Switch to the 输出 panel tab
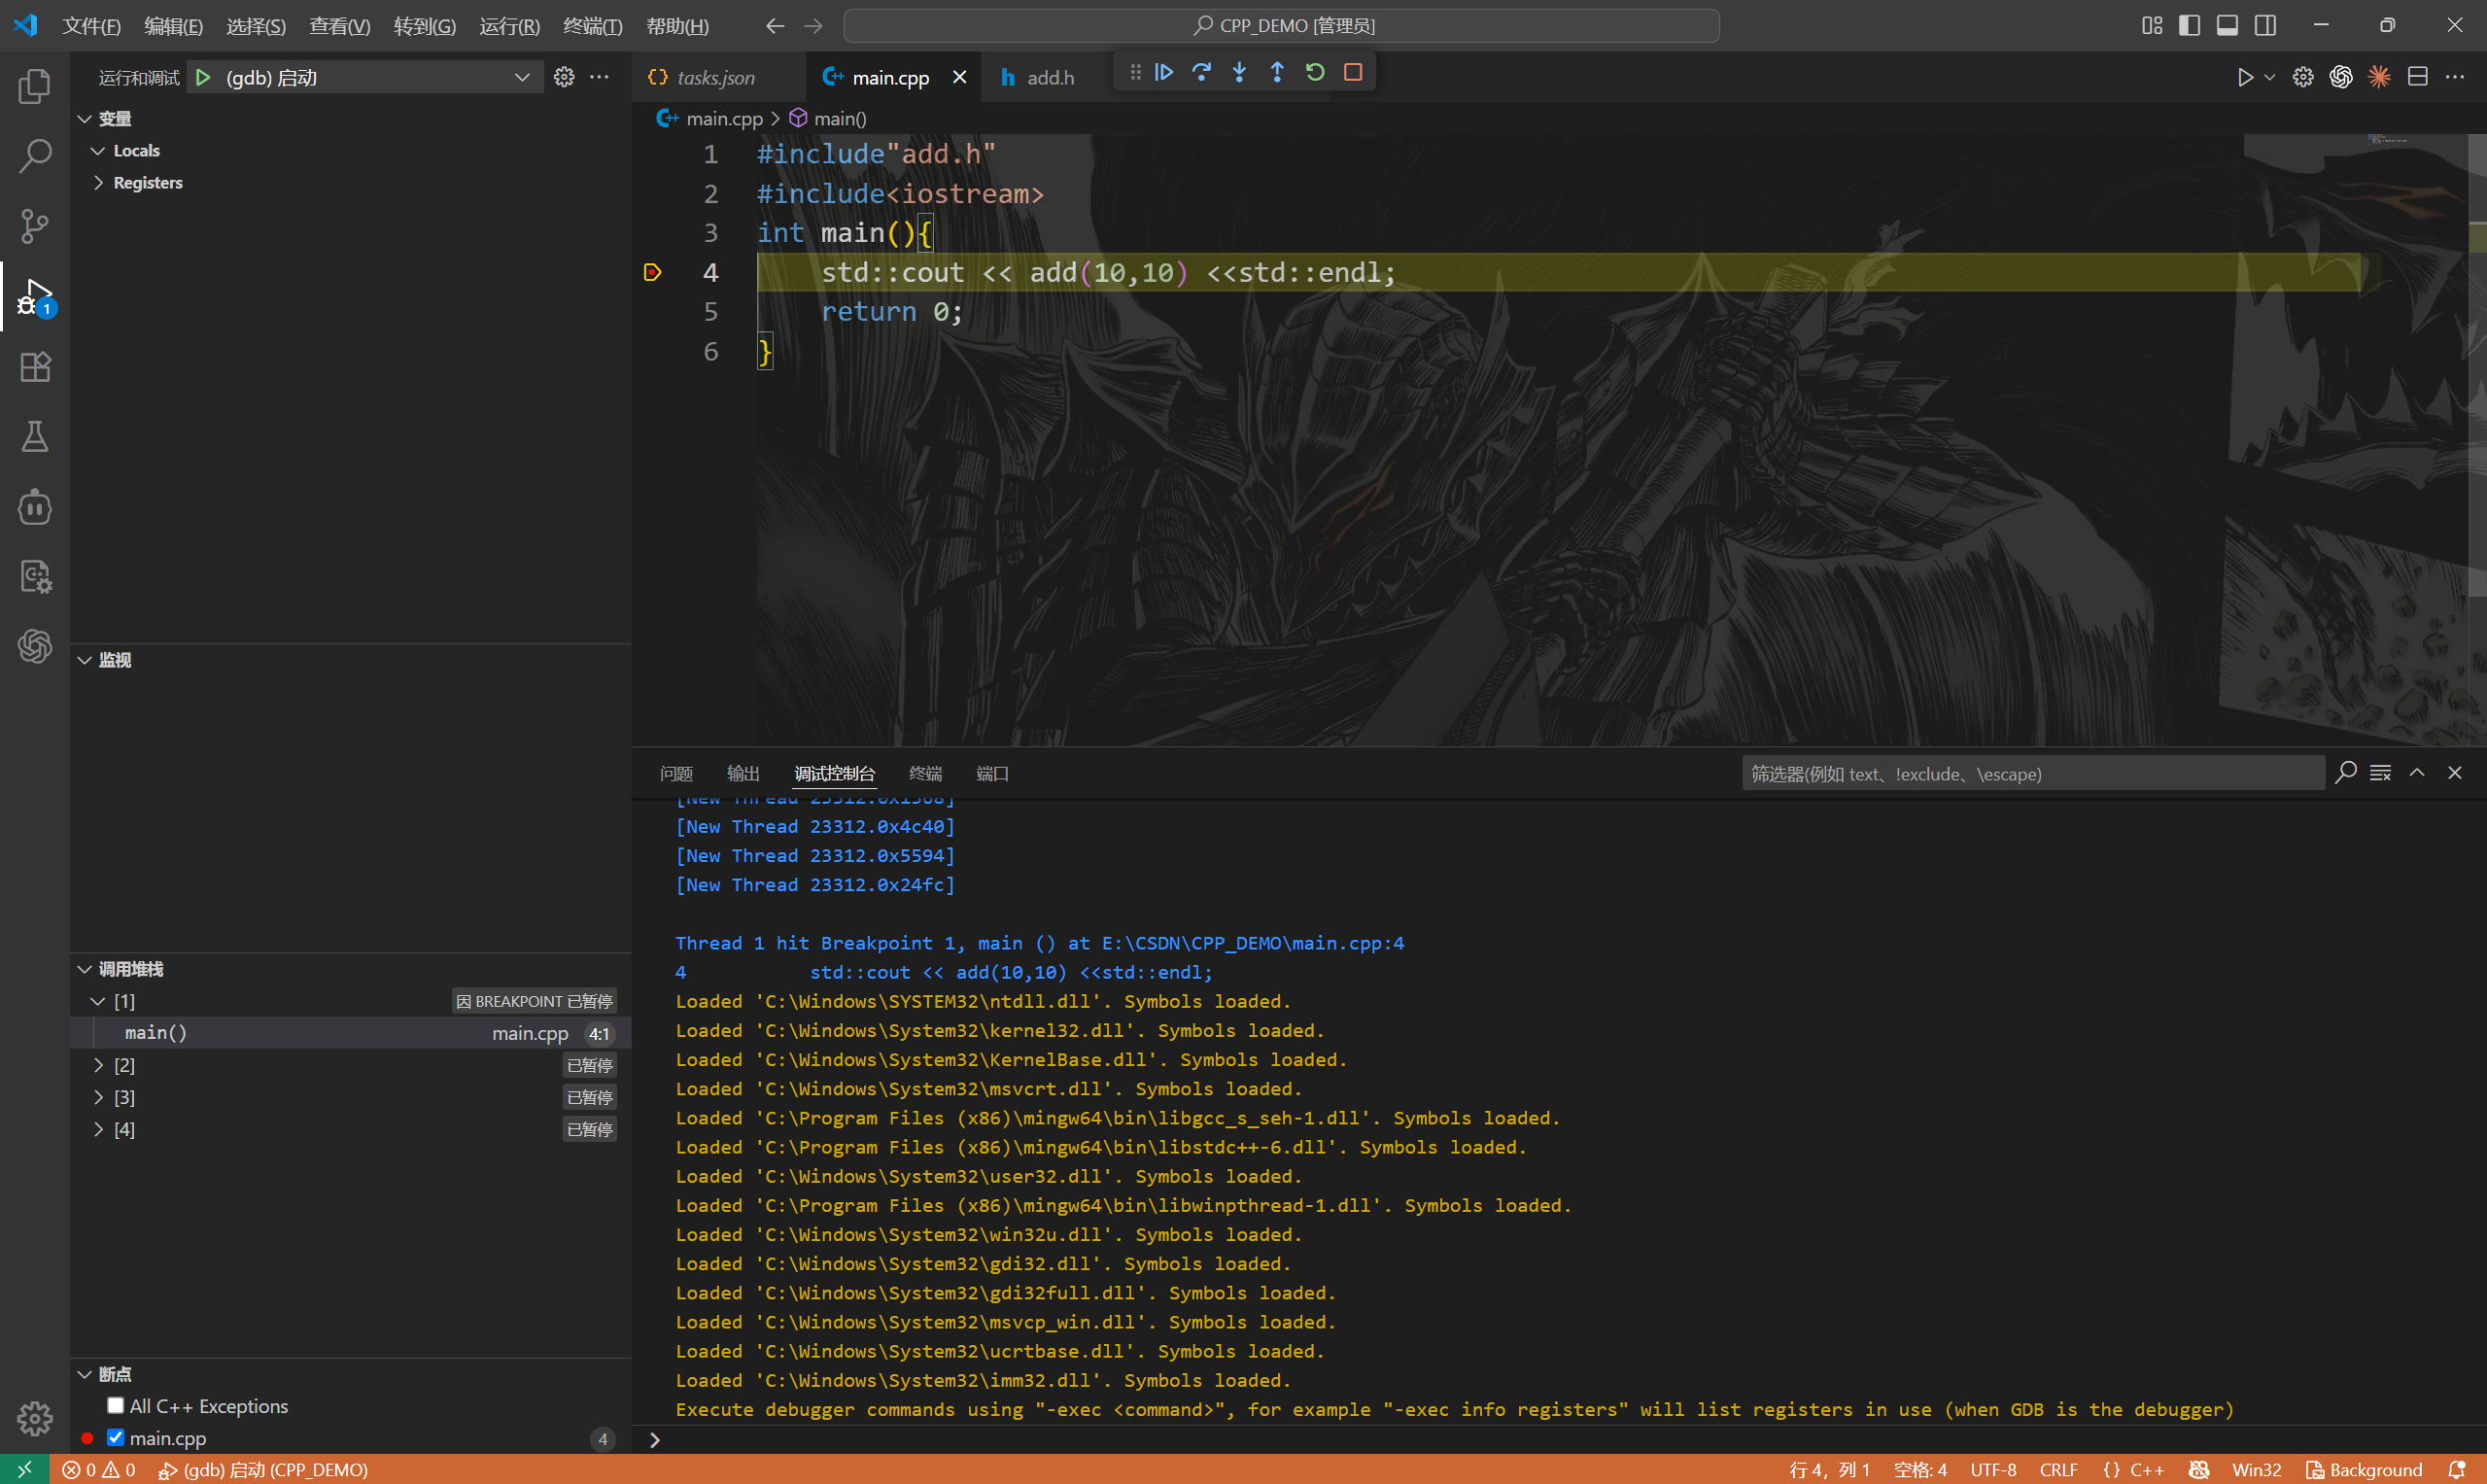This screenshot has width=2487, height=1484. pos(743,773)
